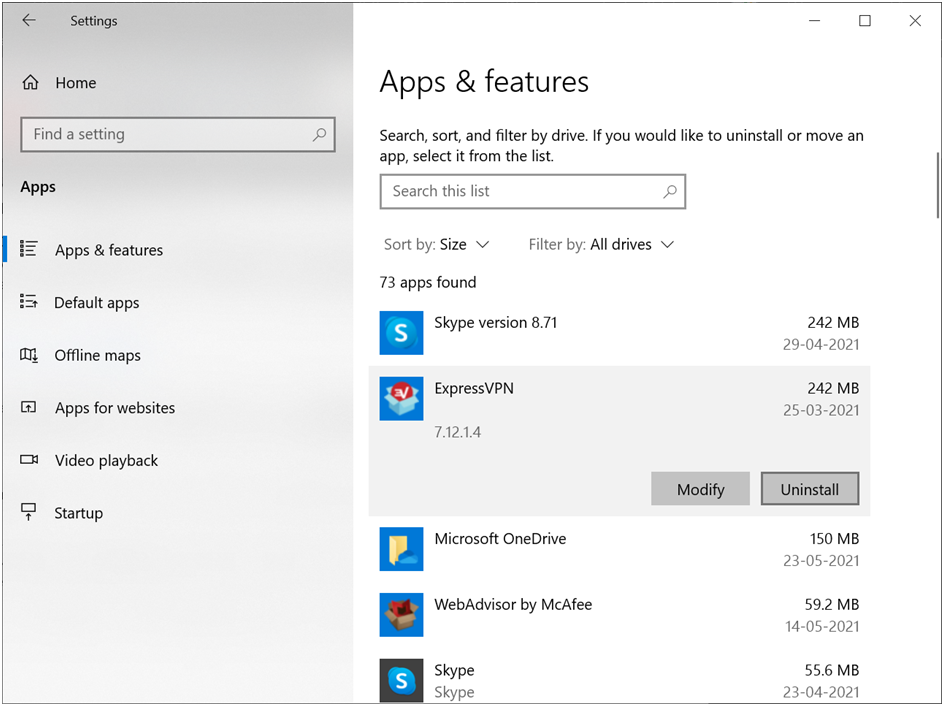Viewport: 944px width, 706px height.
Task: Click the dark Skype store app icon
Action: [x=401, y=680]
